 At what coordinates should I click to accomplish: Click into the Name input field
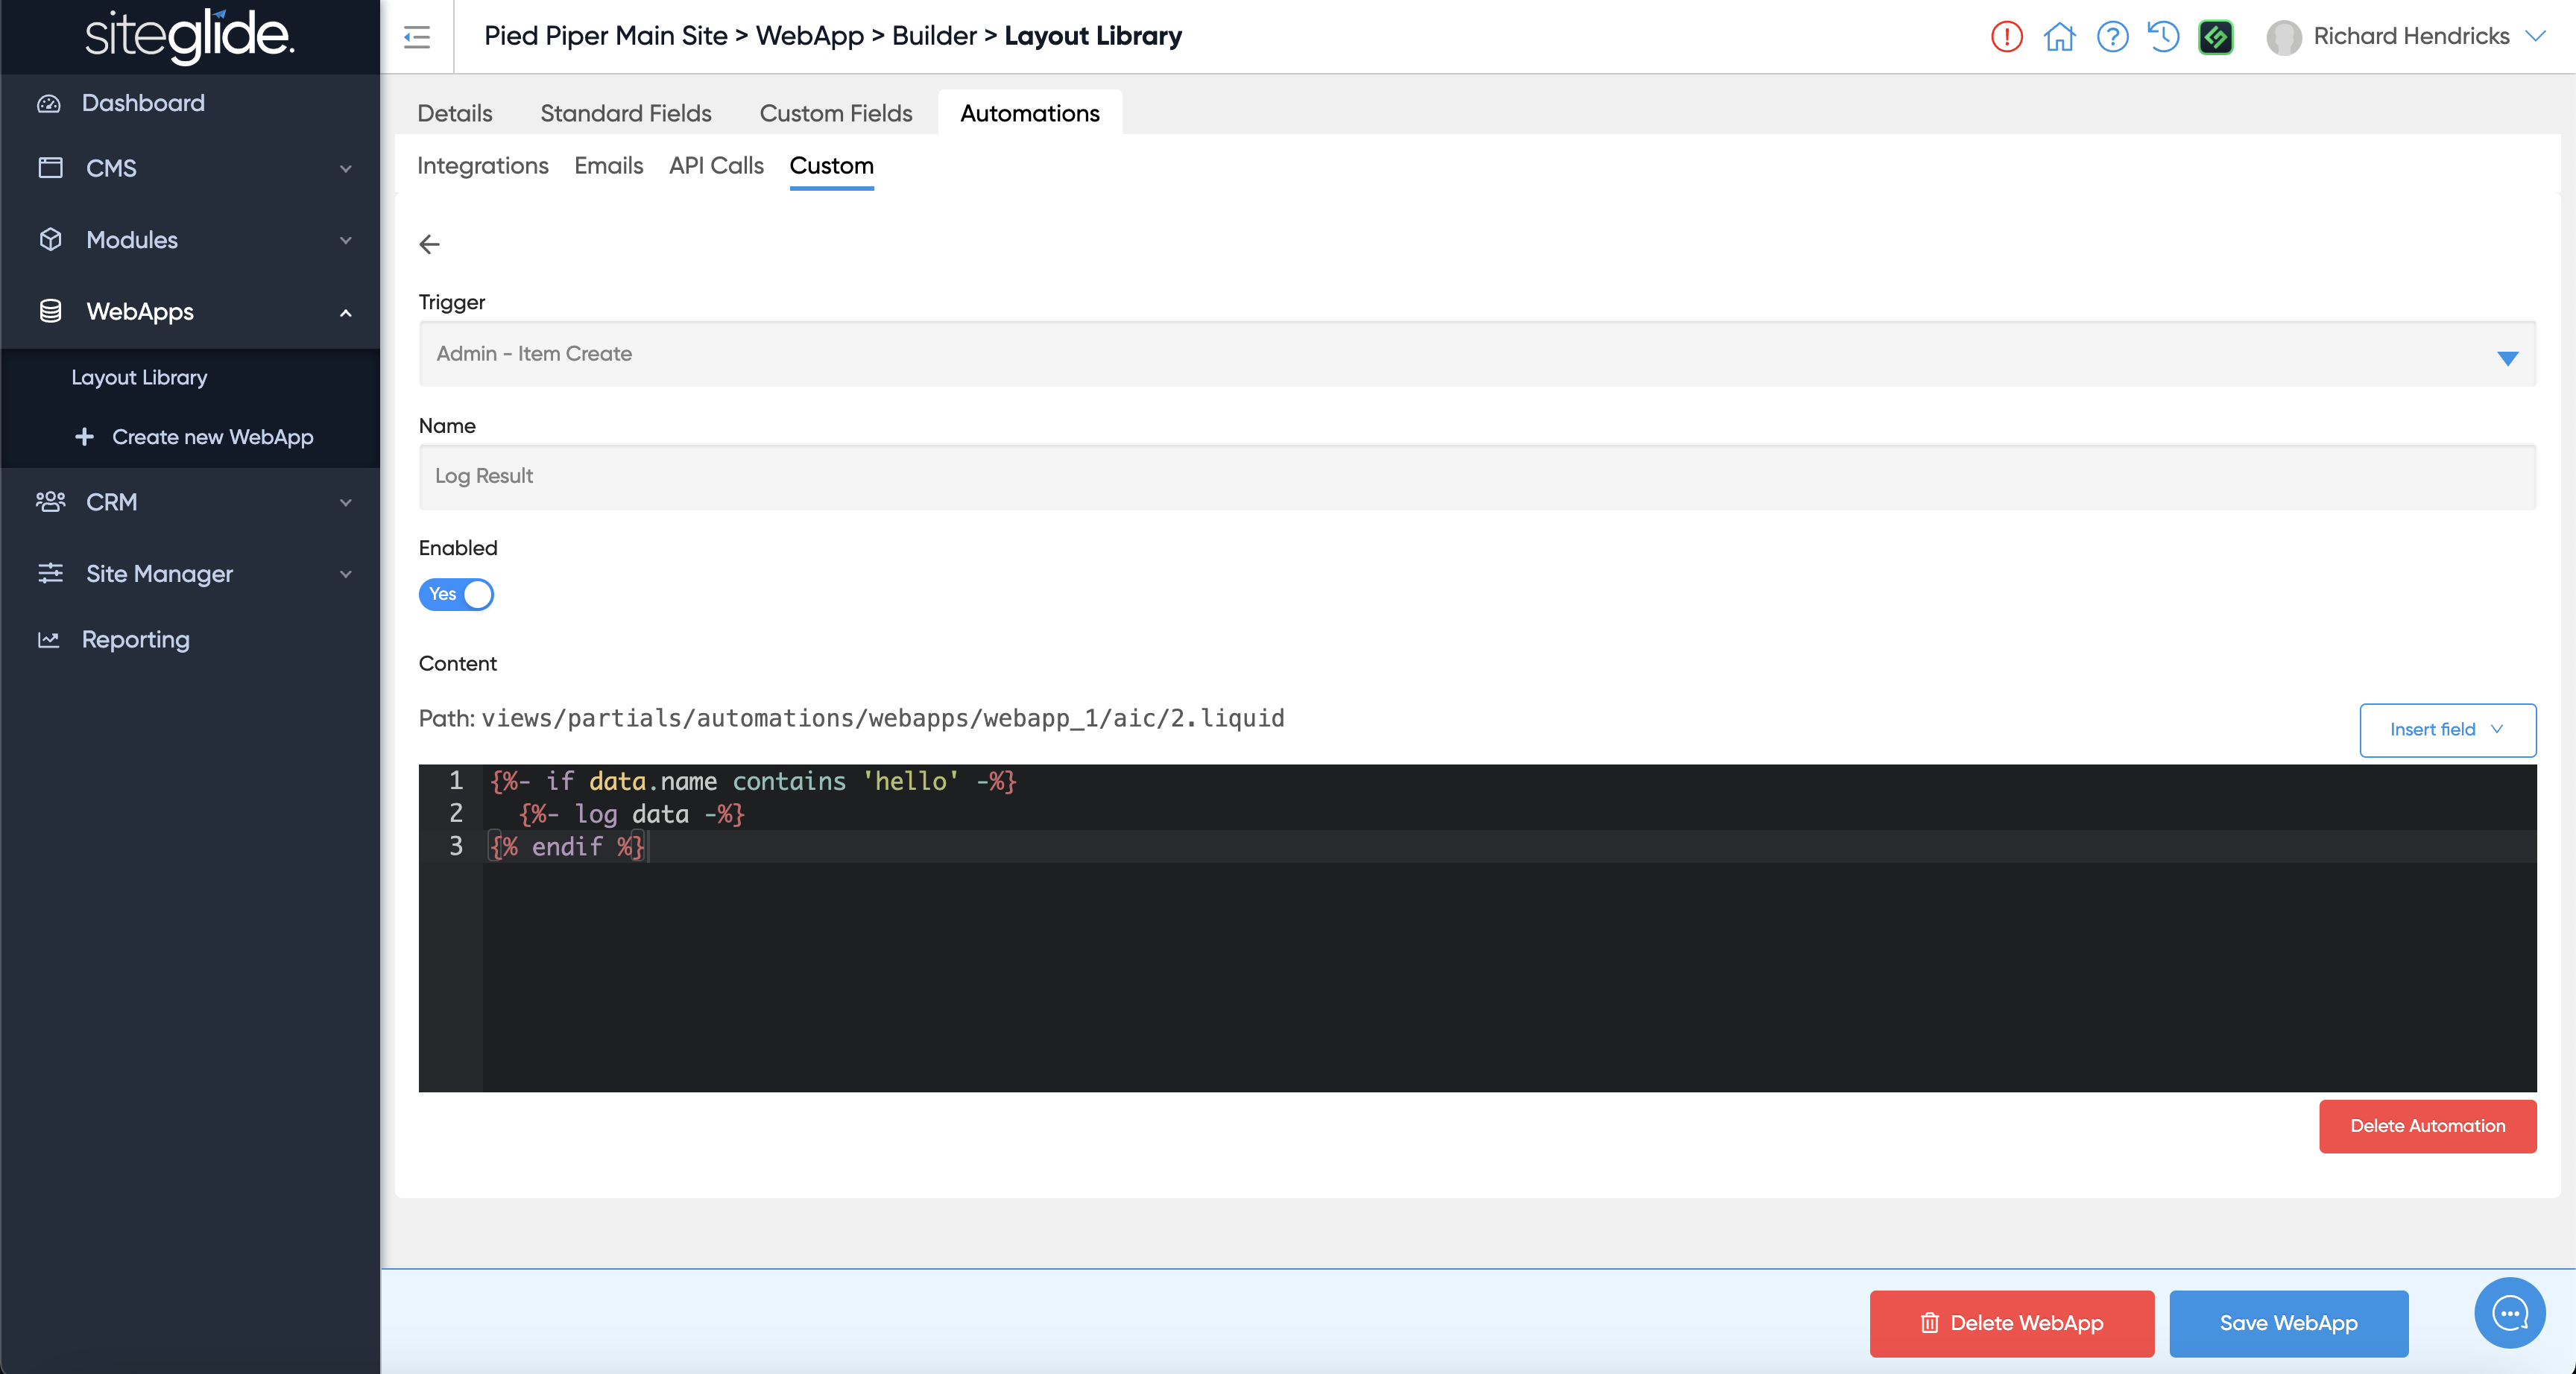click(1477, 477)
